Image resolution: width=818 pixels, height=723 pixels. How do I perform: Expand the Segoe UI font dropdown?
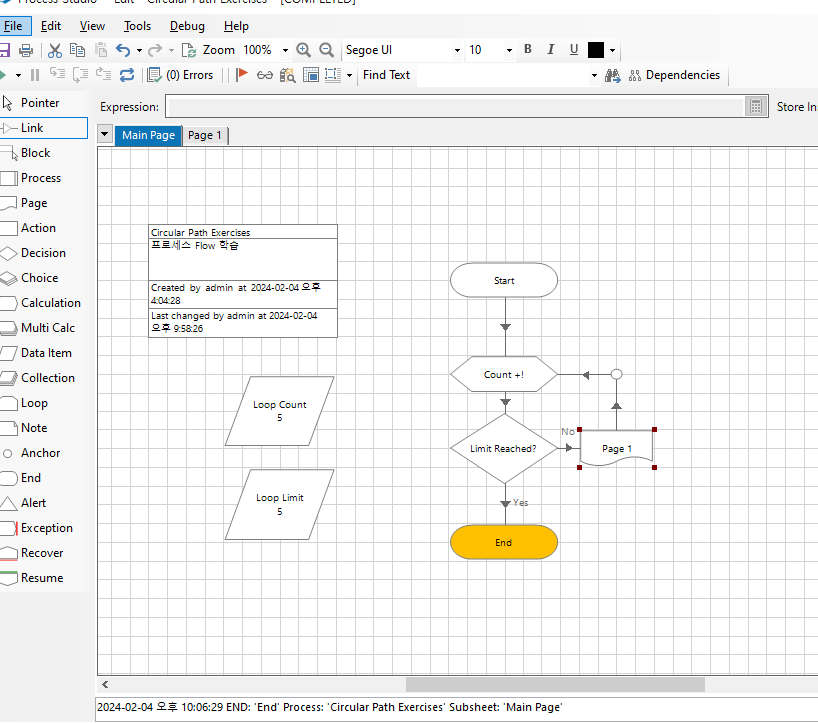click(458, 51)
